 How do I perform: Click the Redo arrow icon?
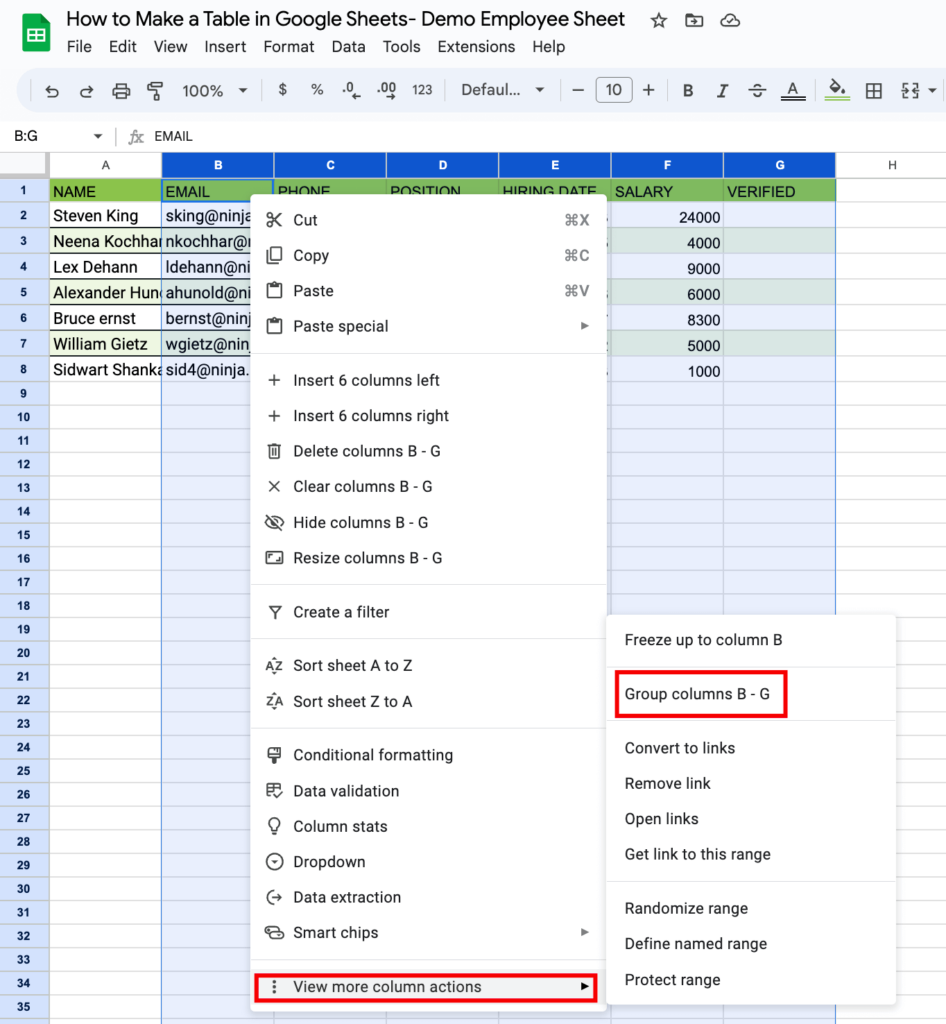click(86, 91)
